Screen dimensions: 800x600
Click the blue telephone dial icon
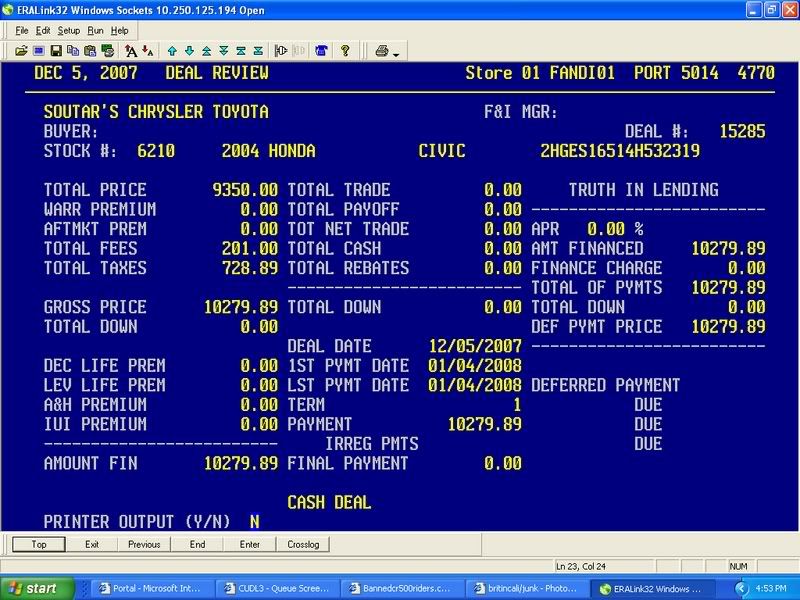(x=321, y=50)
